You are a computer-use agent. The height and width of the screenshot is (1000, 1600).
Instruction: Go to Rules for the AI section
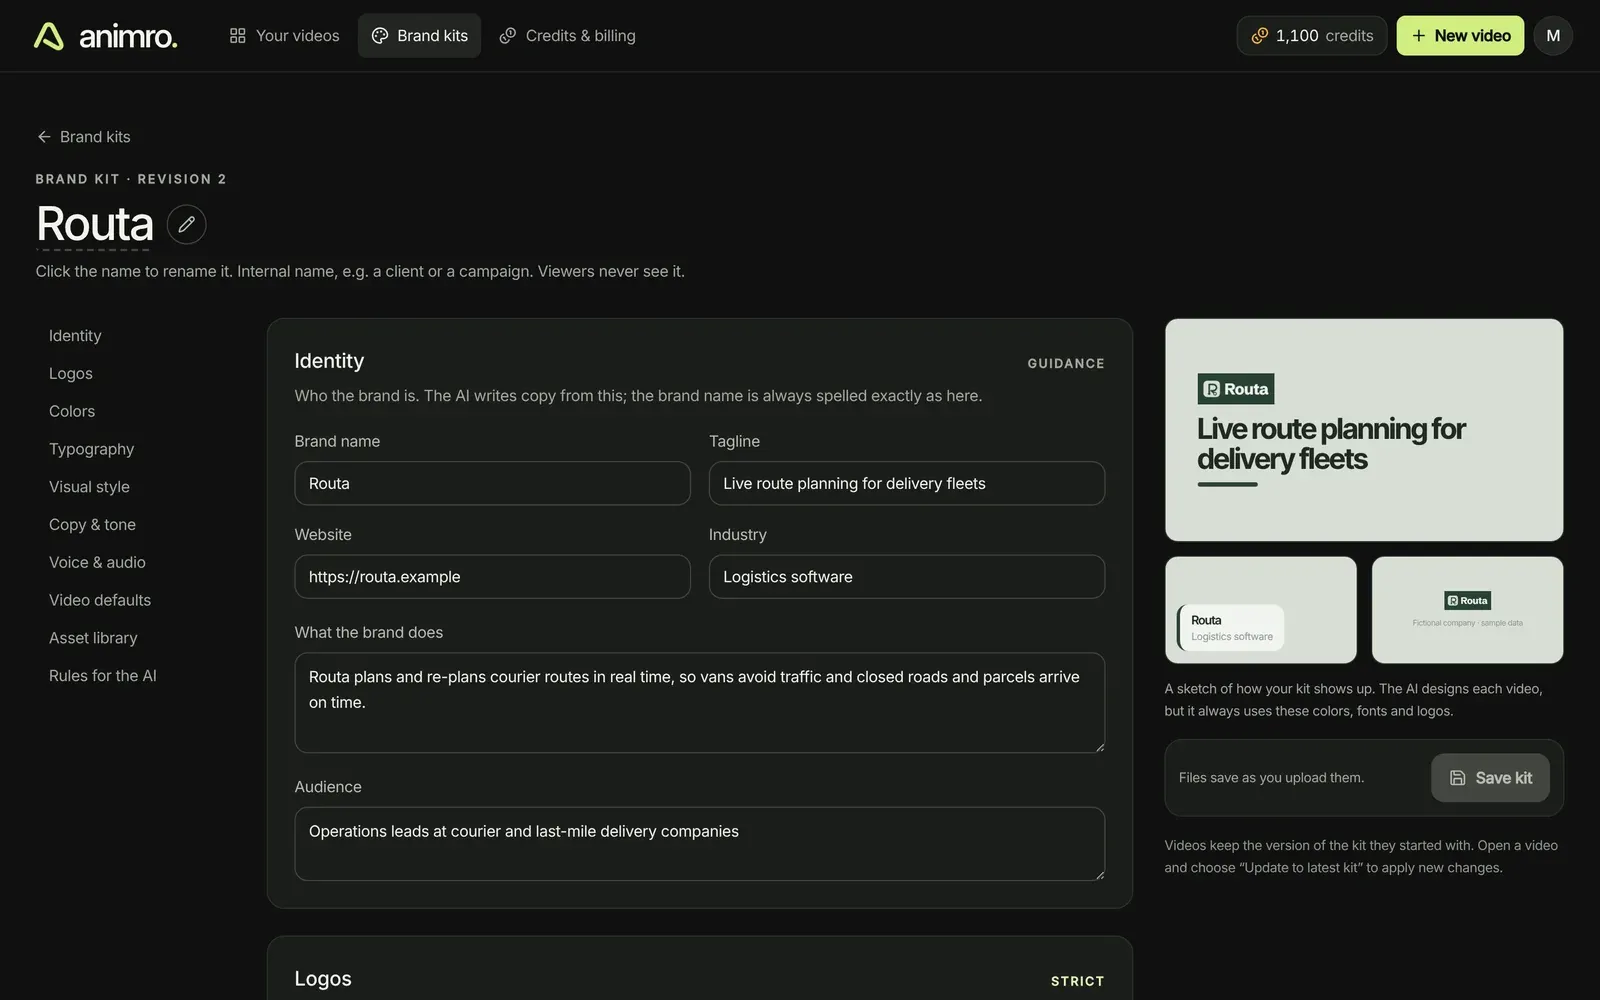[103, 676]
